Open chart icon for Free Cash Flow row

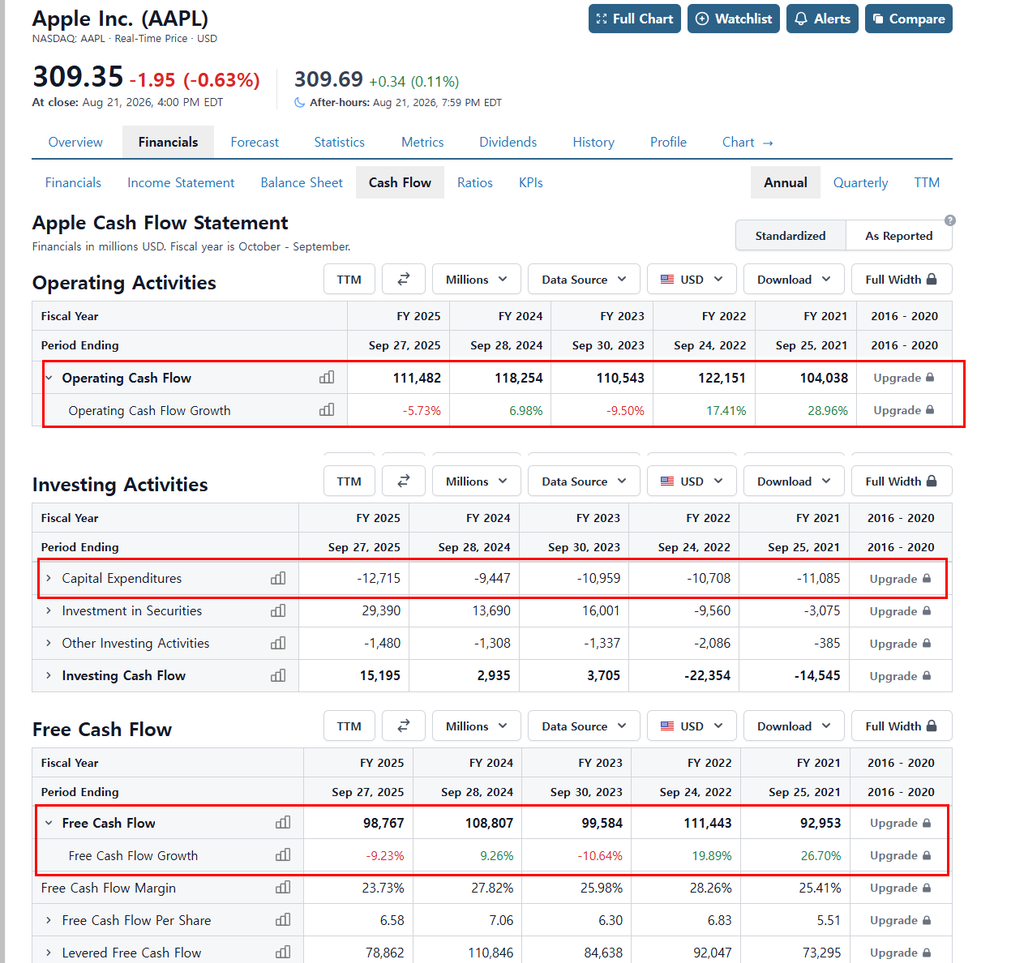[283, 823]
